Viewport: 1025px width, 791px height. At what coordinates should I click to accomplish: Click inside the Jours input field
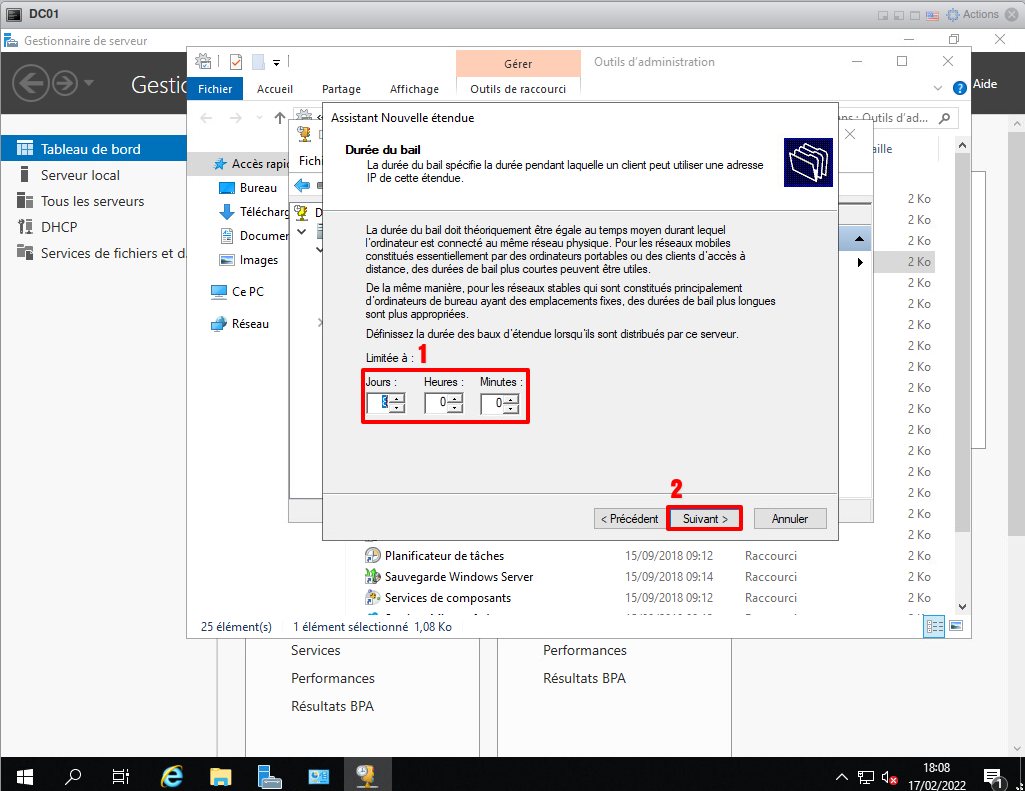(x=378, y=403)
